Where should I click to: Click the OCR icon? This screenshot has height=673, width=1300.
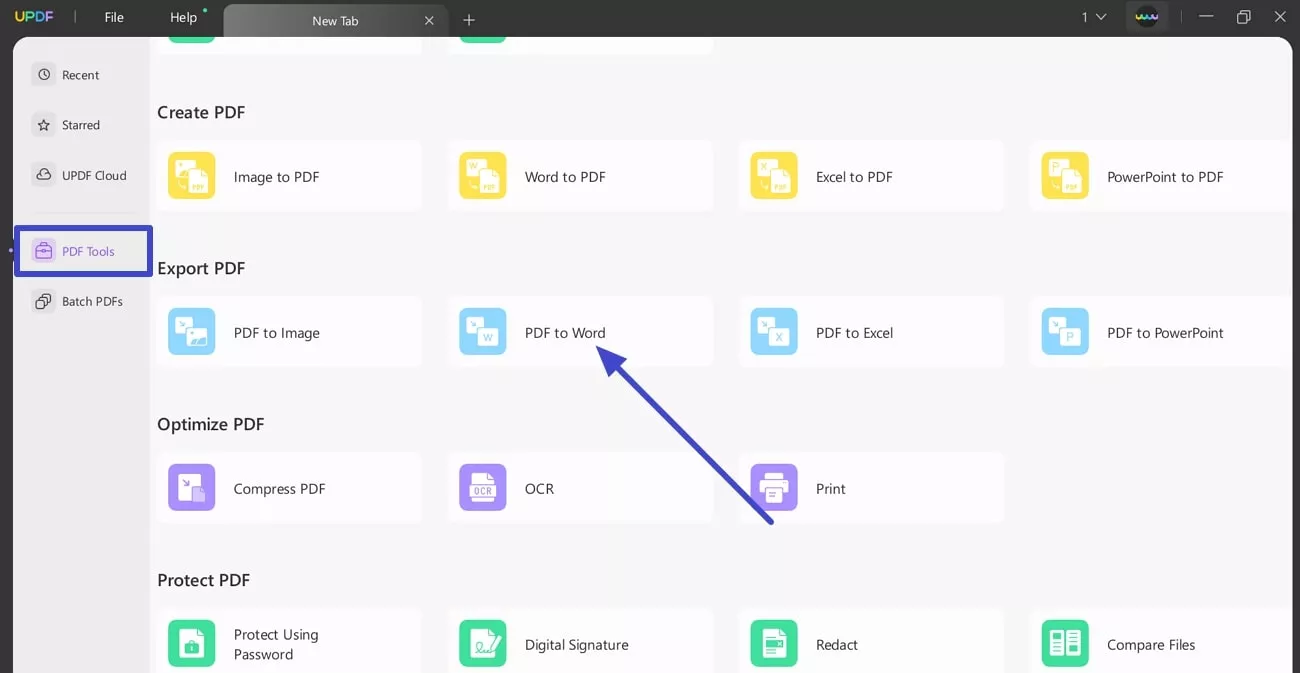pos(482,488)
